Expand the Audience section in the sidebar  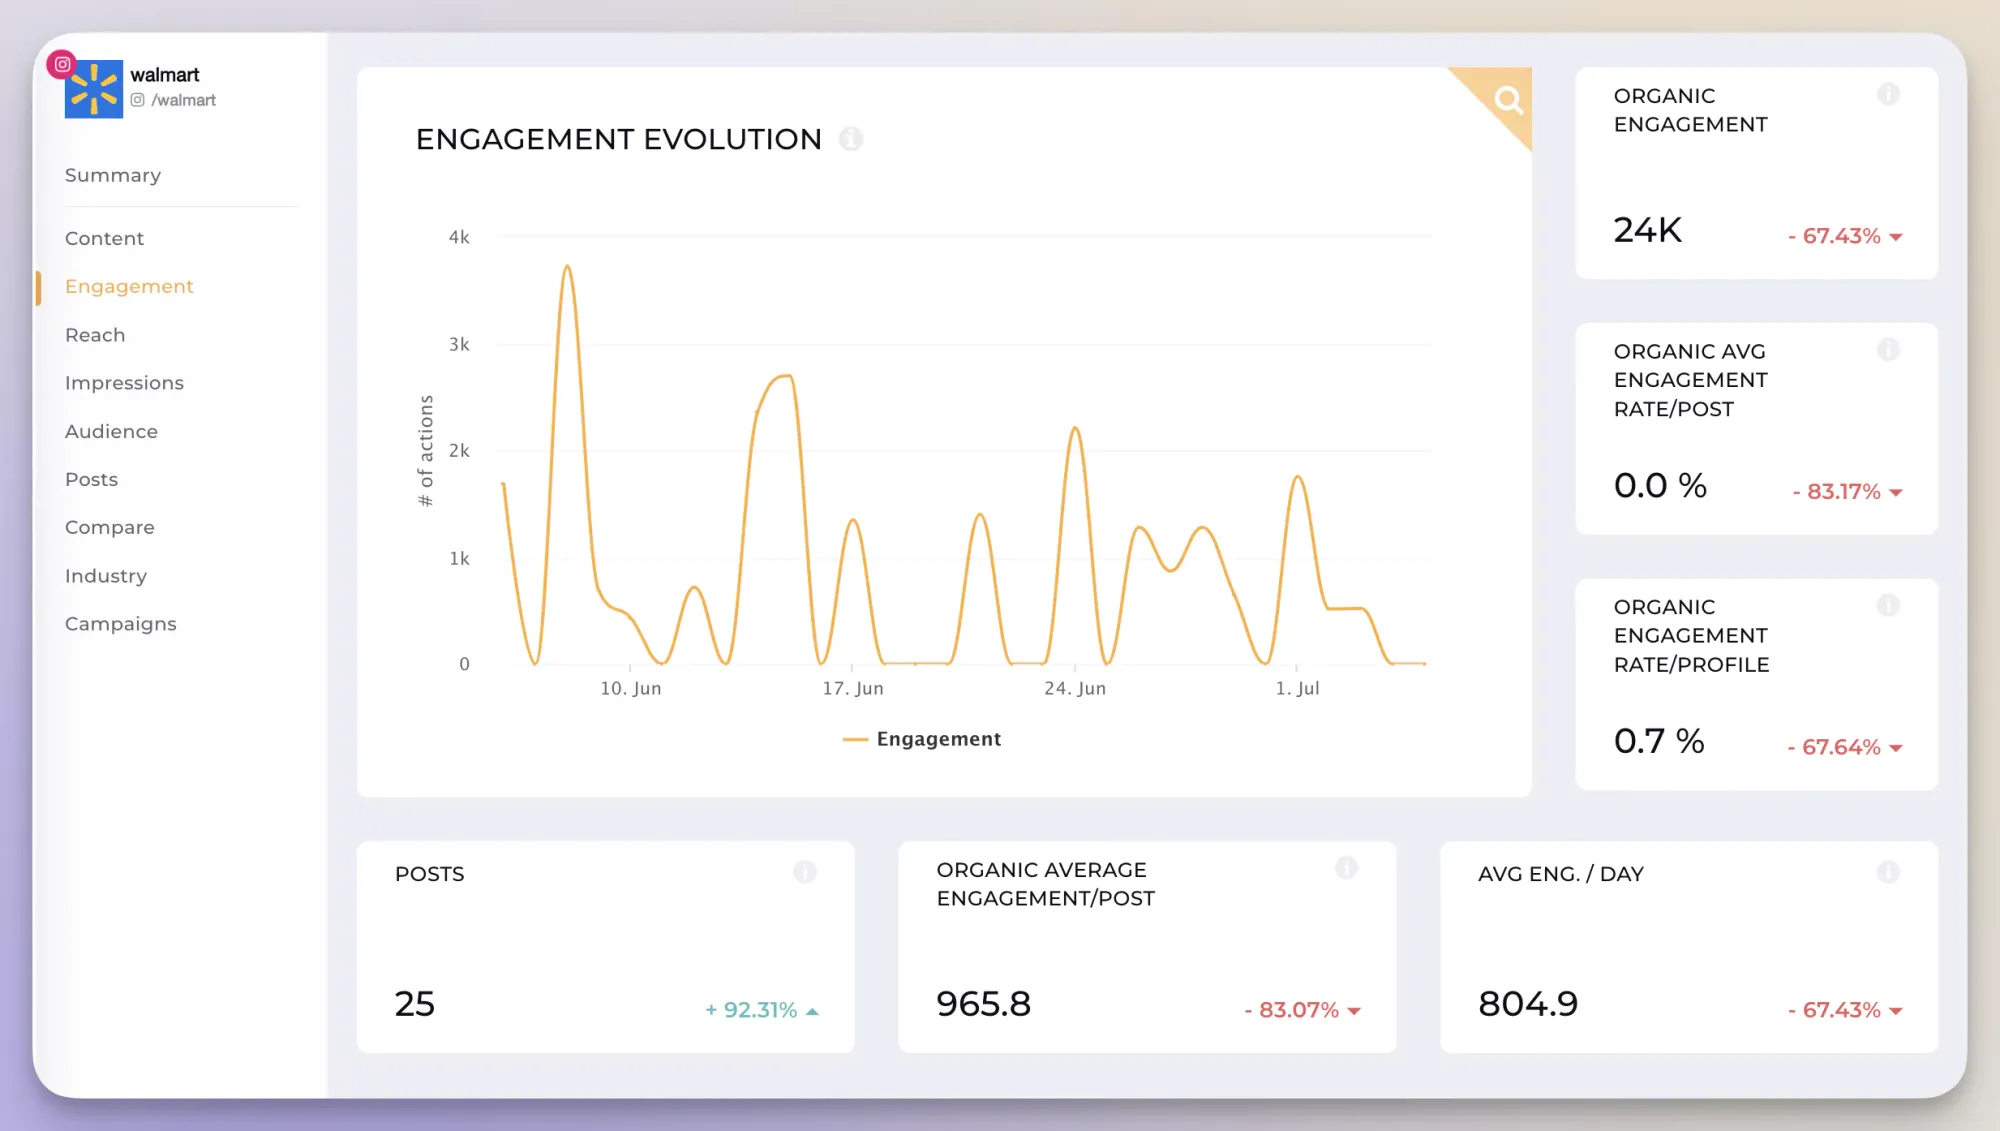click(x=110, y=430)
